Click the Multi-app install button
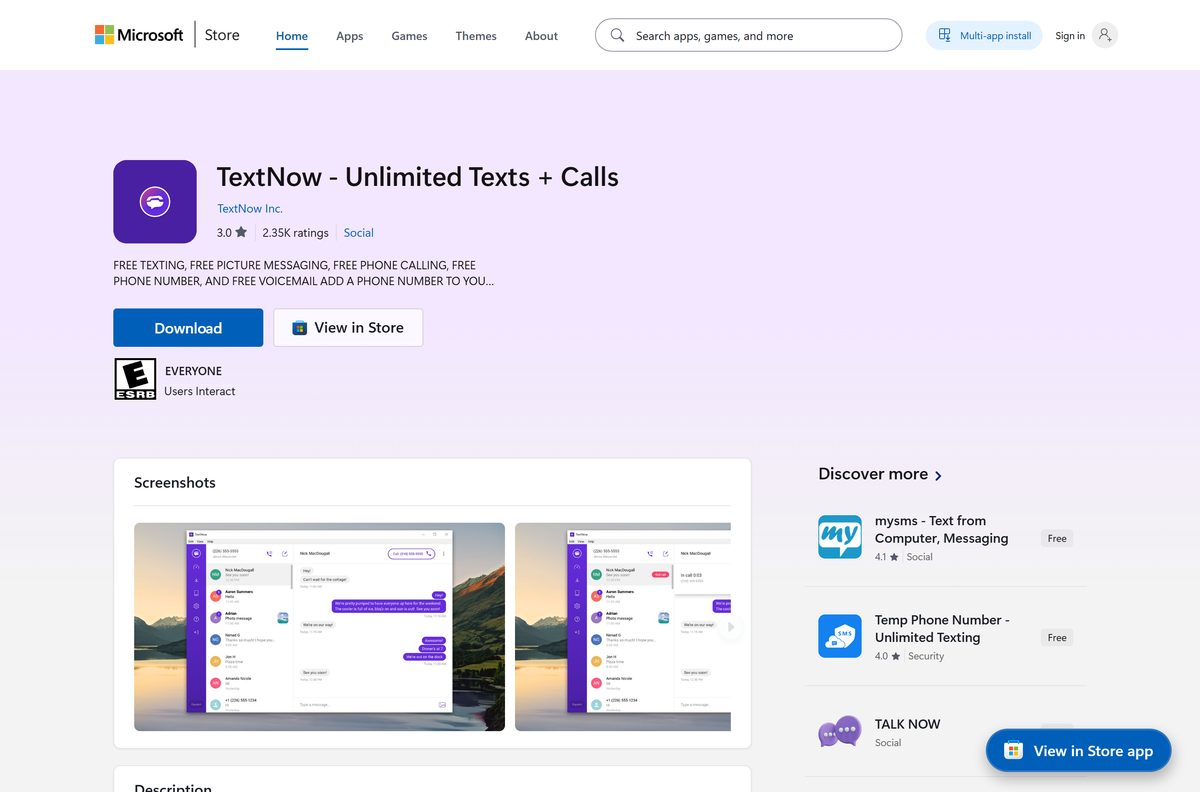1200x792 pixels. point(984,35)
